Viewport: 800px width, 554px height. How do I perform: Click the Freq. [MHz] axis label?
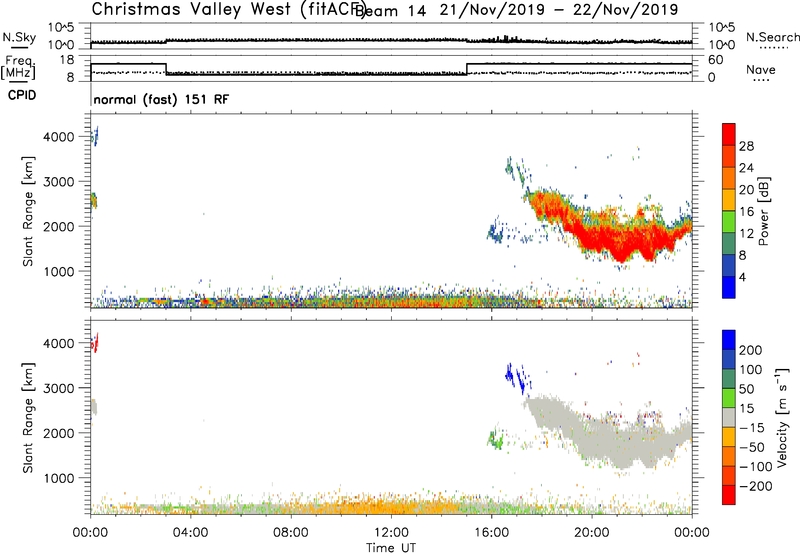click(19, 67)
